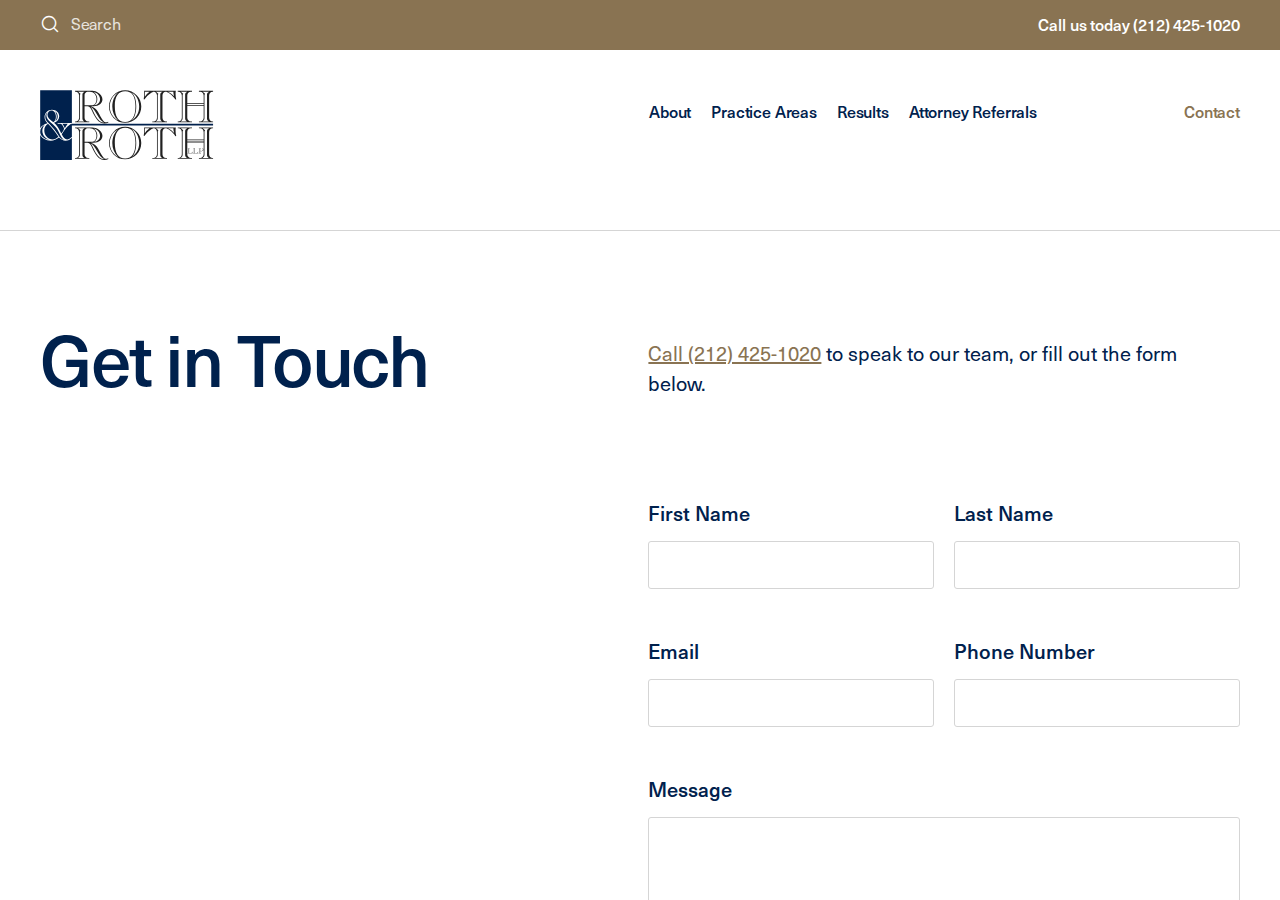Click the Message text area
The width and height of the screenshot is (1280, 900).
pyautogui.click(x=944, y=859)
